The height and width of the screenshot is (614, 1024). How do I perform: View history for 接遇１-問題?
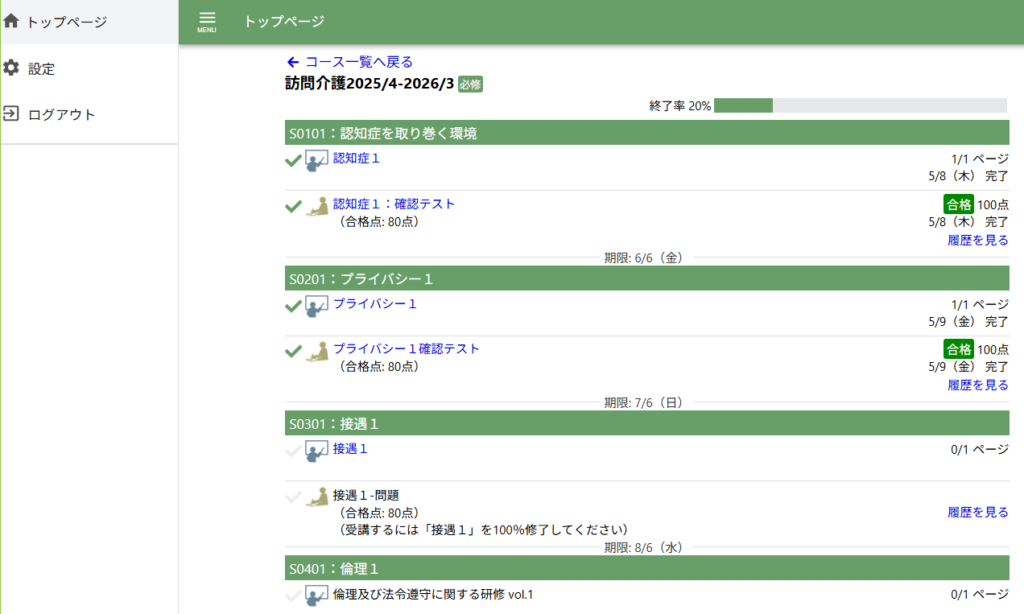point(978,512)
